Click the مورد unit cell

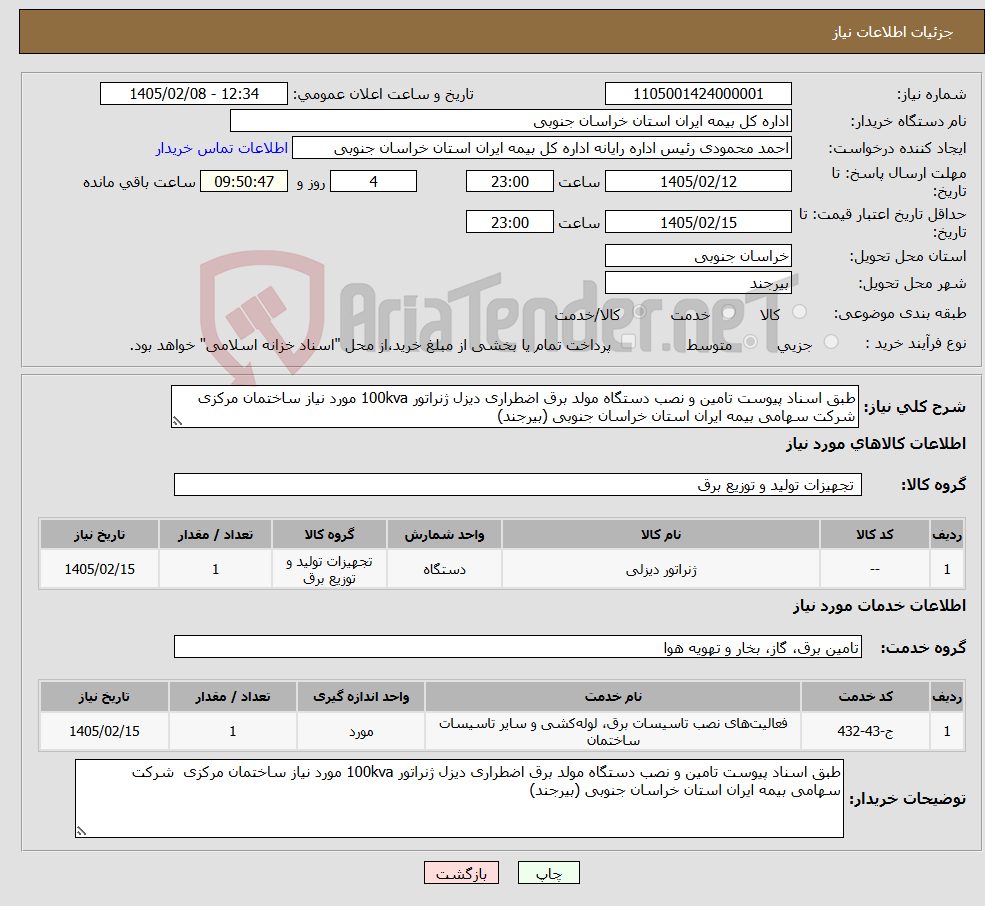pyautogui.click(x=361, y=731)
